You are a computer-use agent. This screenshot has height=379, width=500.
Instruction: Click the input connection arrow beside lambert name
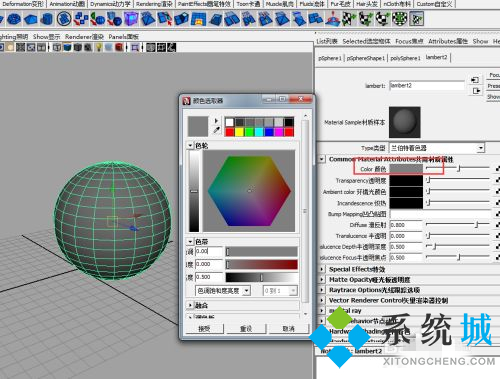[475, 80]
